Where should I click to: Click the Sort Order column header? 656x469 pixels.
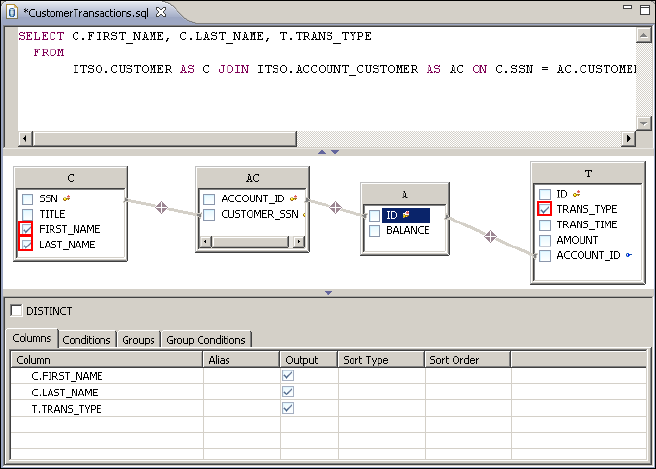(x=467, y=360)
